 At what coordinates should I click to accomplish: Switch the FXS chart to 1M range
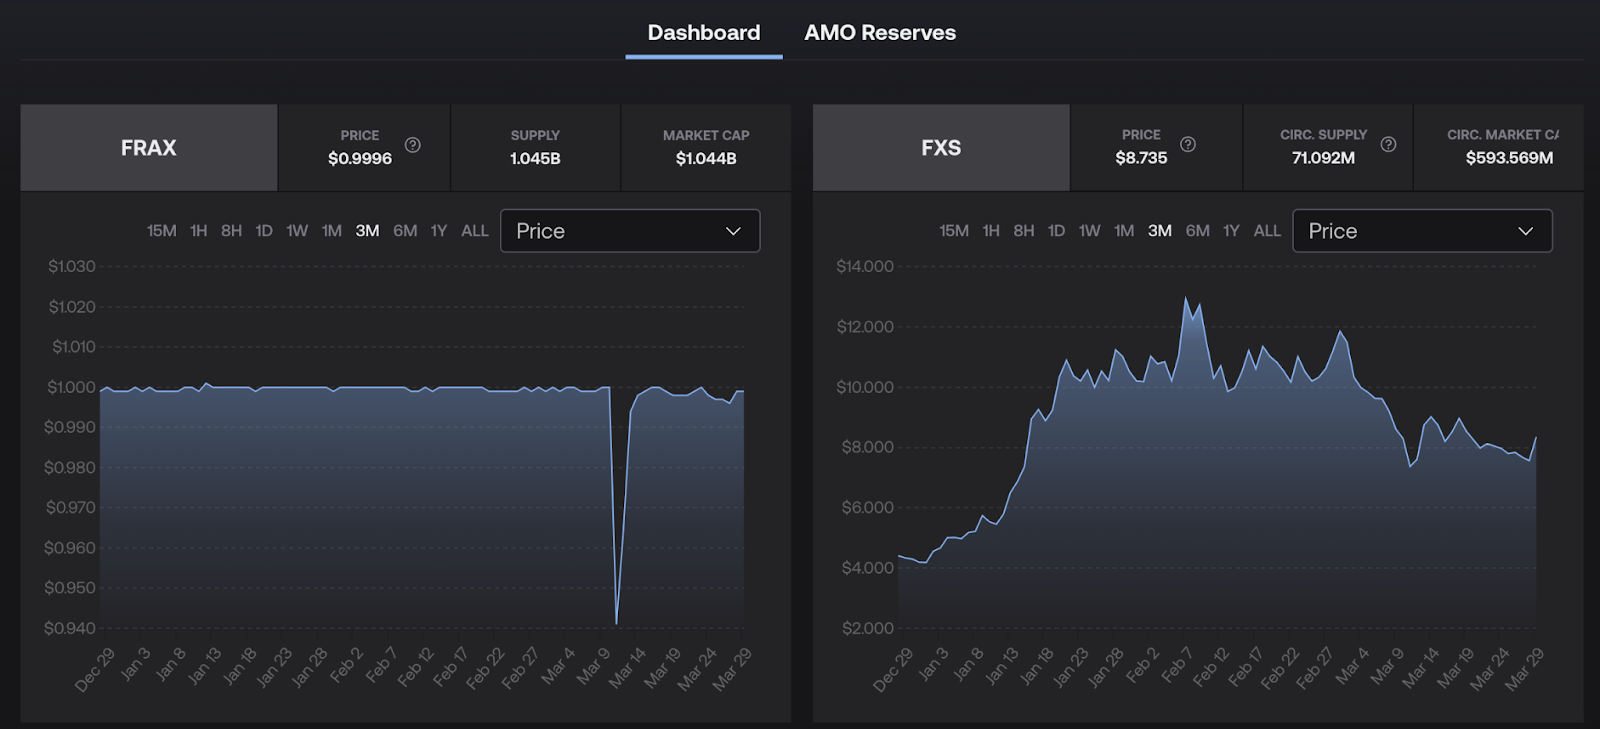[x=1124, y=231]
